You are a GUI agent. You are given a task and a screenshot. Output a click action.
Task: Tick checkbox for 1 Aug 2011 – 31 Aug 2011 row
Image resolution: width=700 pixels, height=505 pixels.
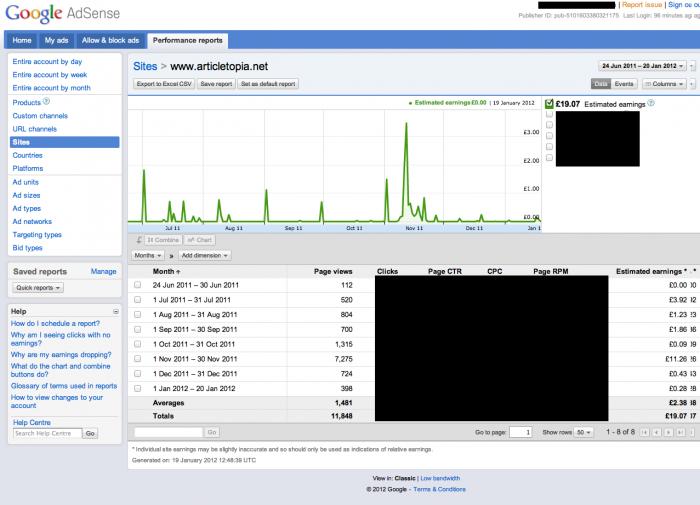tap(138, 314)
